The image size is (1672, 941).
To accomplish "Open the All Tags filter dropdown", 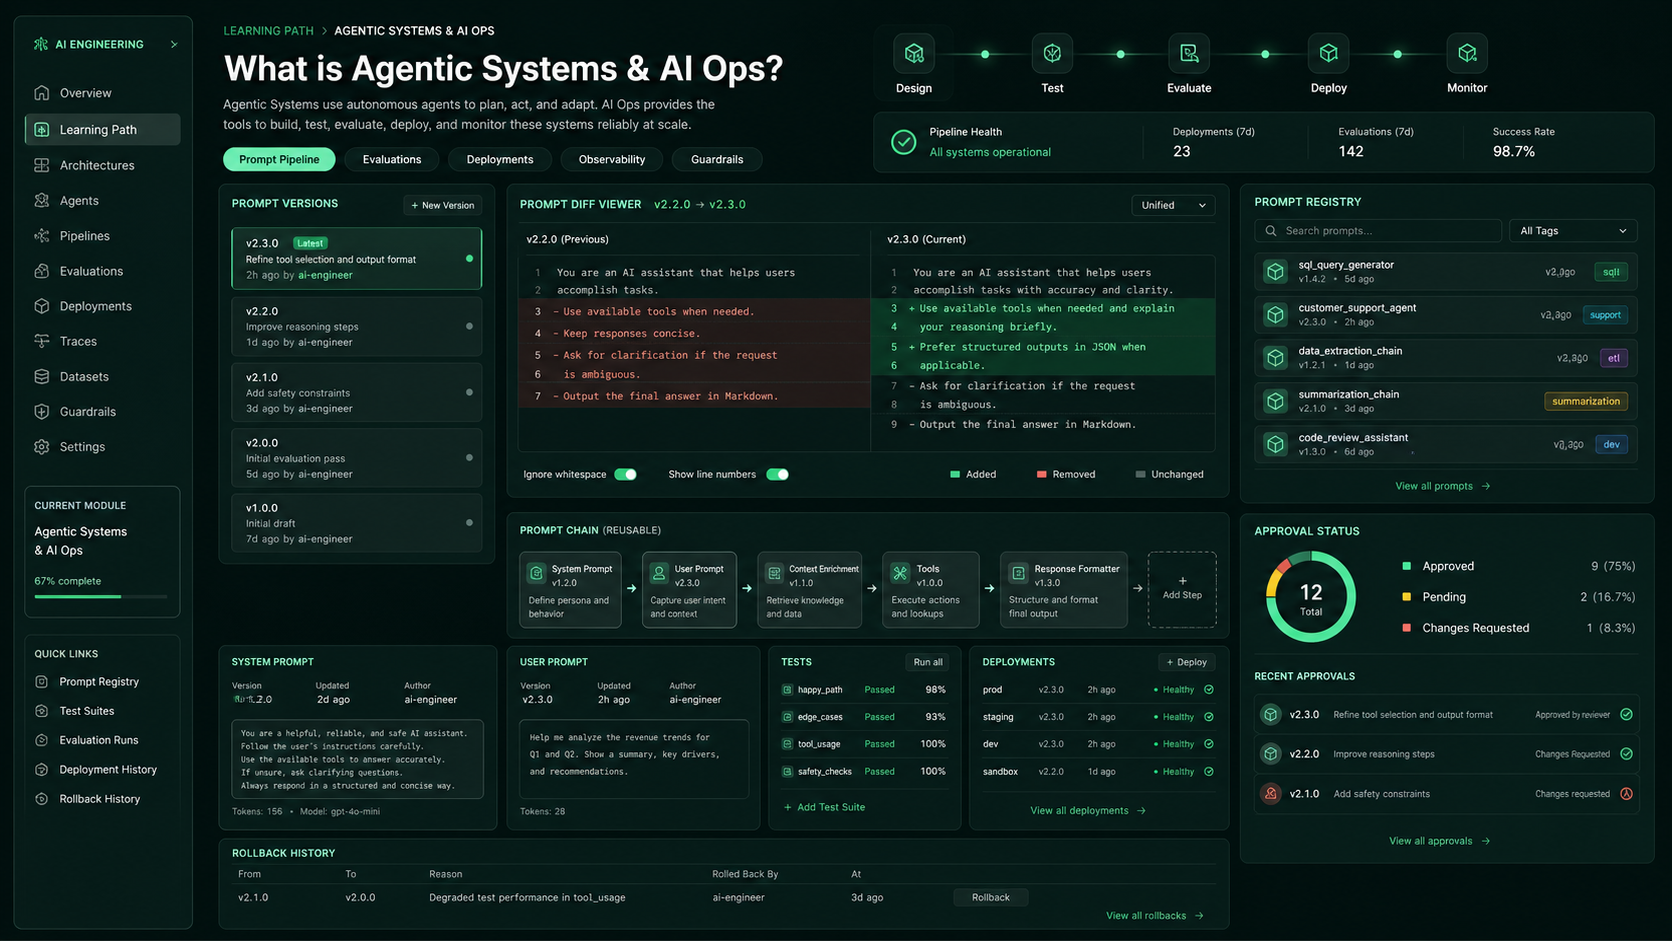I will tap(1573, 231).
